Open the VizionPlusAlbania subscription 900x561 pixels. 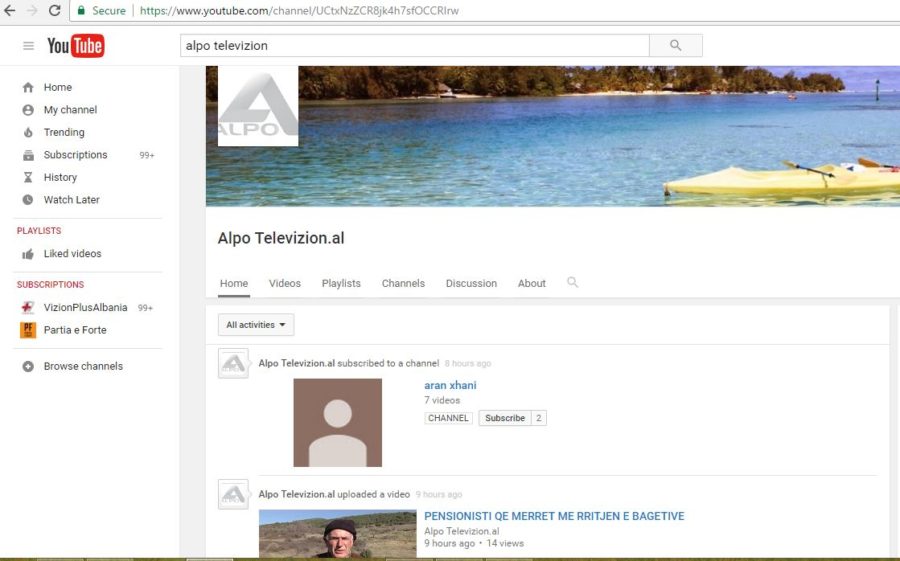pos(86,308)
